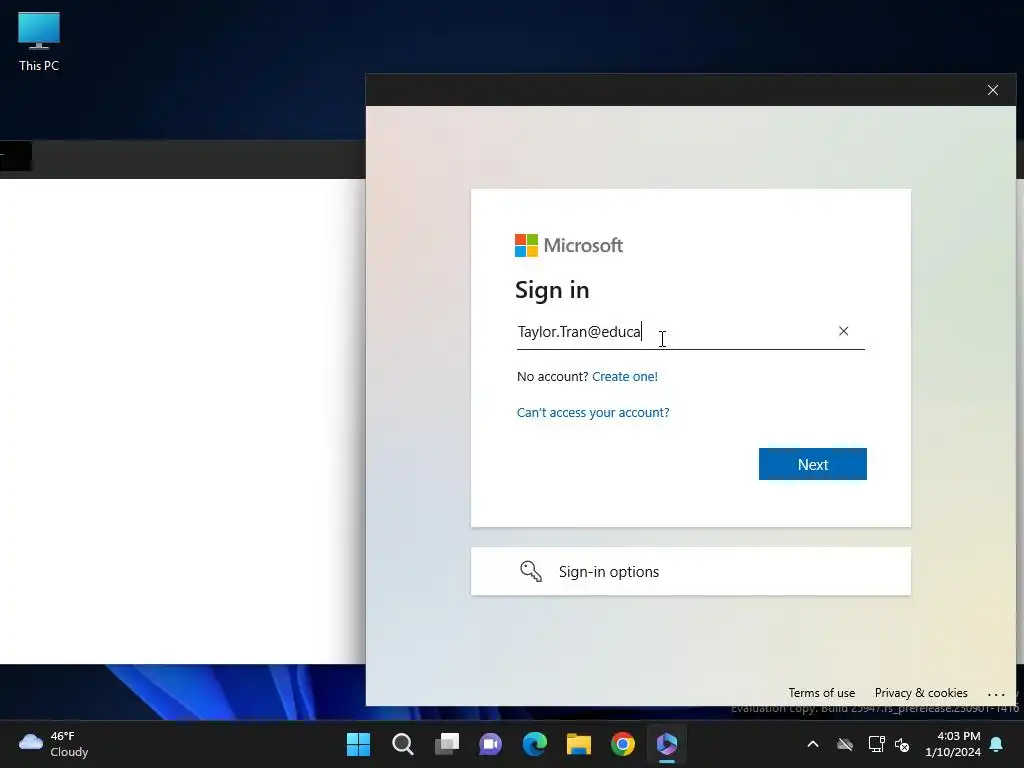Click the Microsoft logo

(x=569, y=246)
